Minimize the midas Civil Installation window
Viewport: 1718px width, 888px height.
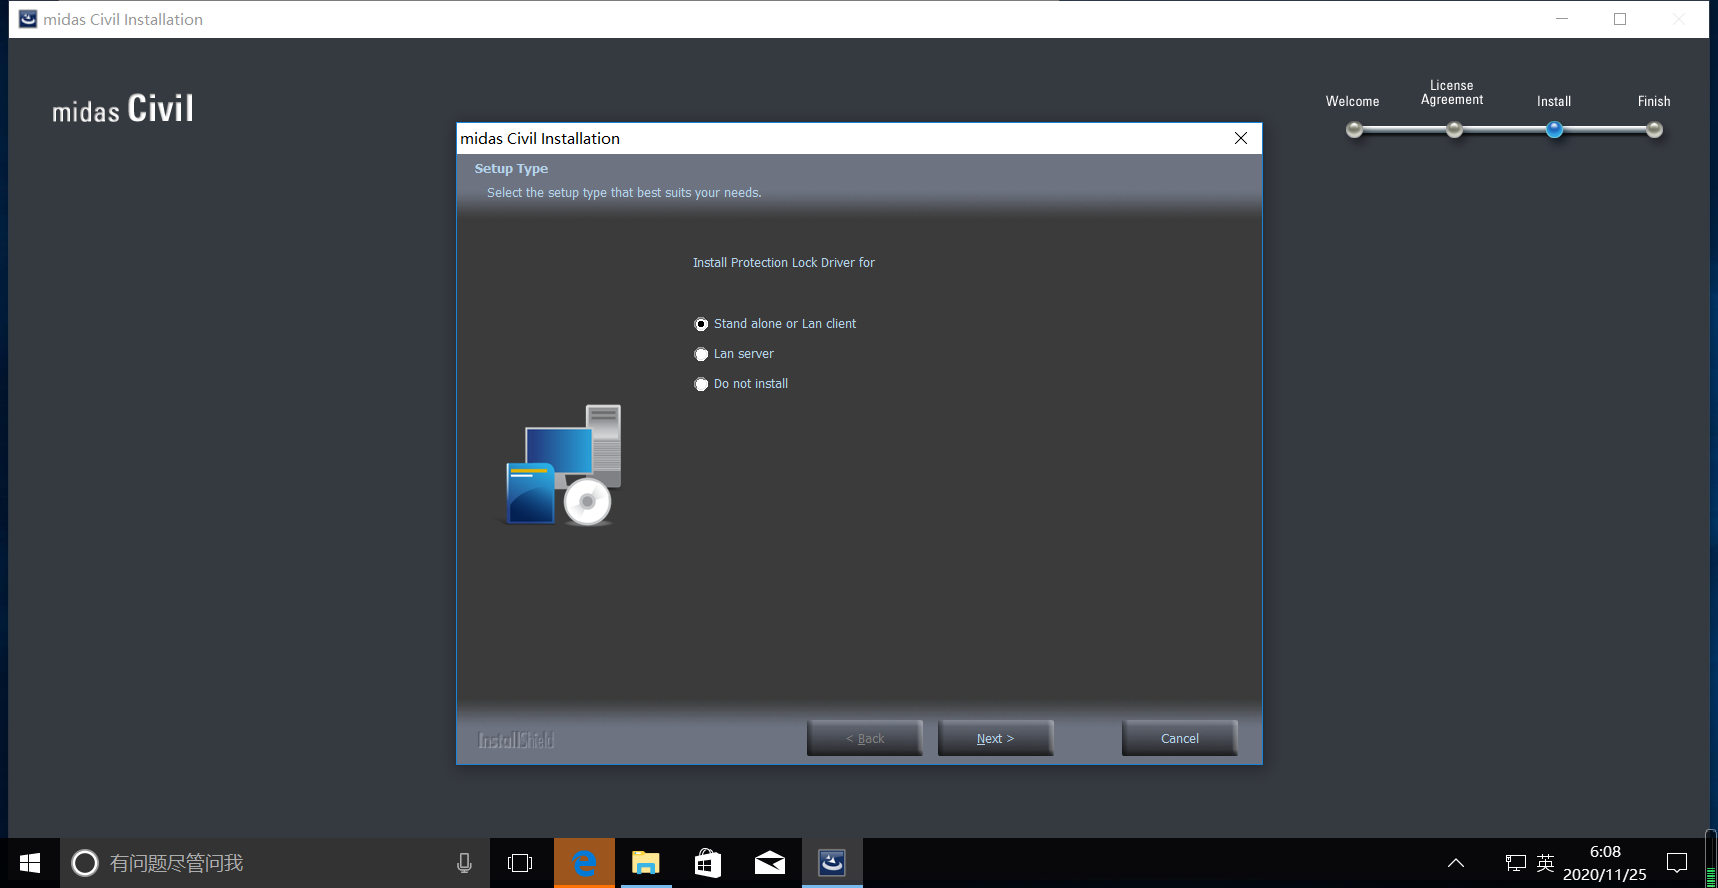point(1562,19)
